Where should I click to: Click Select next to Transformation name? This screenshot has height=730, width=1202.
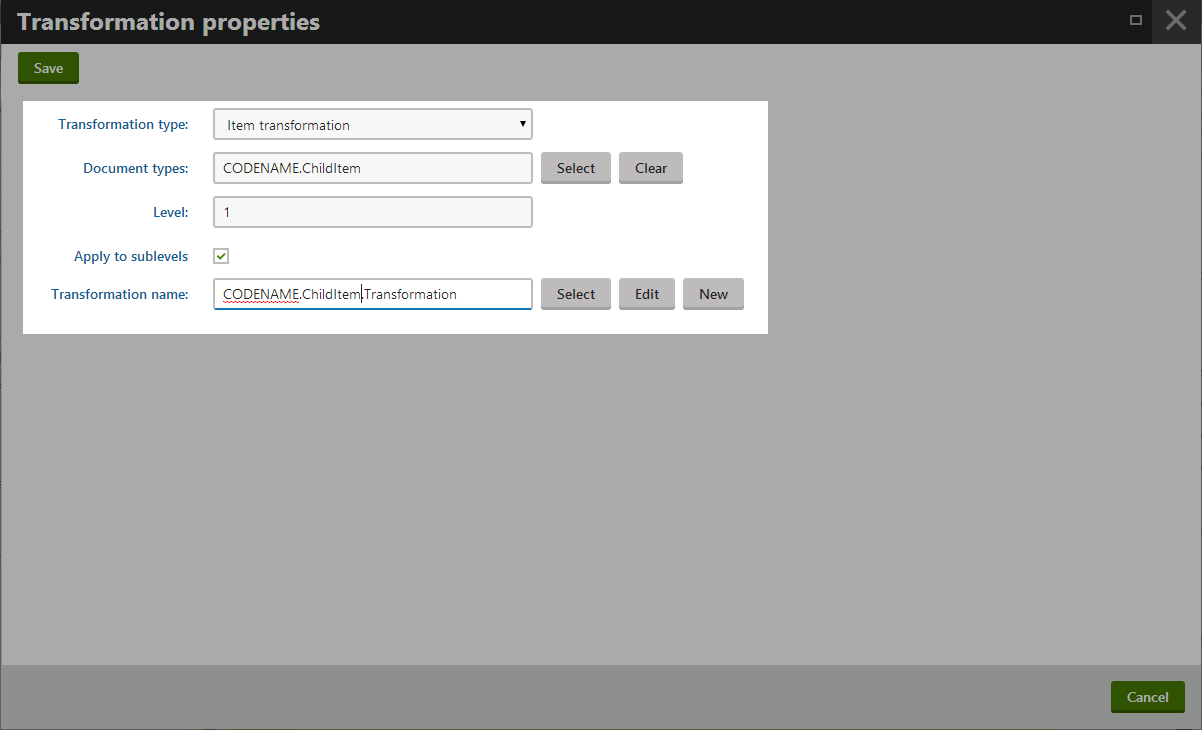576,294
